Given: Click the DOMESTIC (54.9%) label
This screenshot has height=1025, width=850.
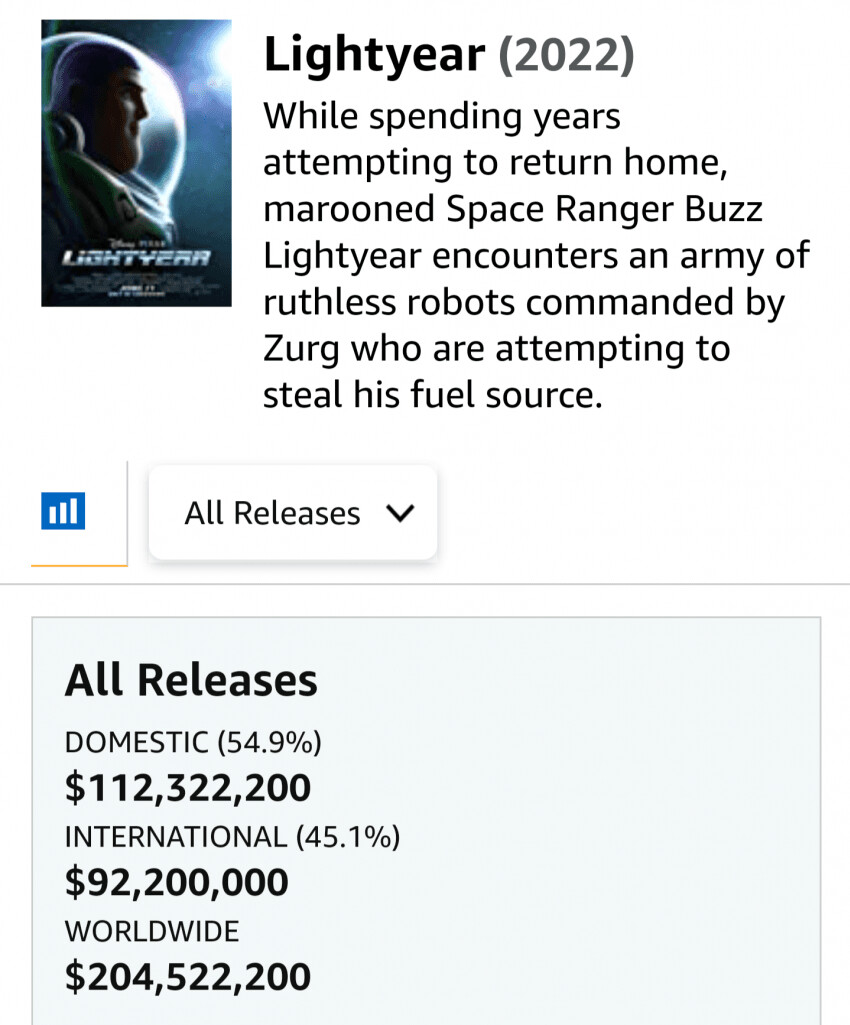Looking at the screenshot, I should click(x=193, y=742).
